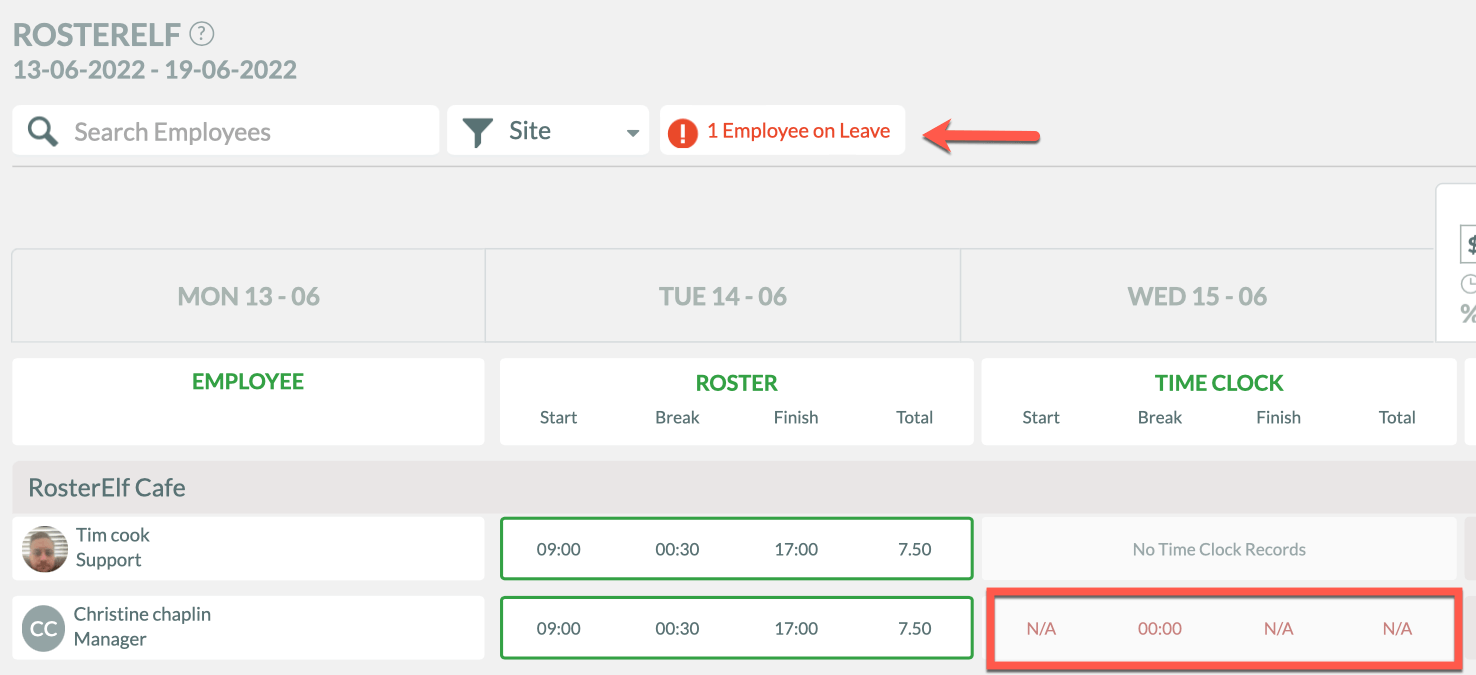Click the Manager role label
Screen dimensions: 1476x675
[110, 639]
